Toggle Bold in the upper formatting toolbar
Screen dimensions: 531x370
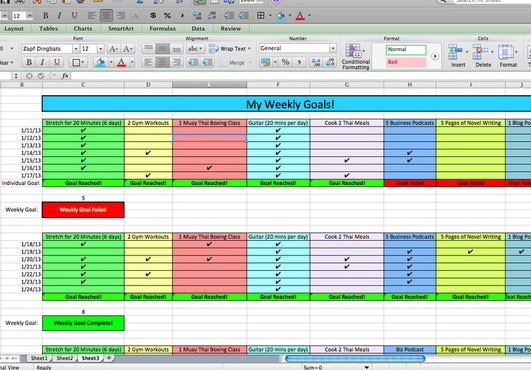point(45,16)
